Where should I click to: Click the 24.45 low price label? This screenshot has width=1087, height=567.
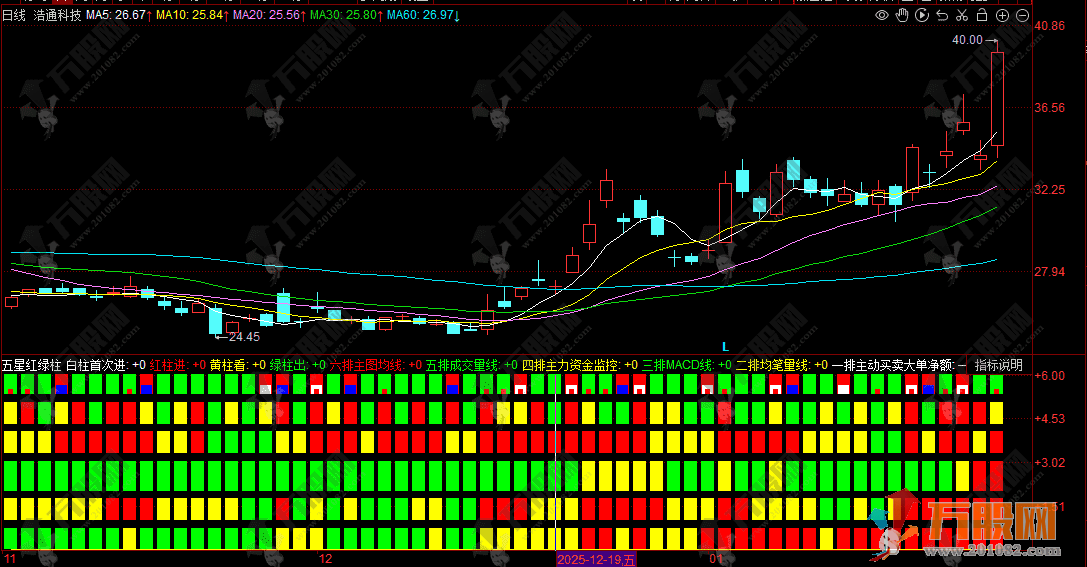(x=244, y=337)
